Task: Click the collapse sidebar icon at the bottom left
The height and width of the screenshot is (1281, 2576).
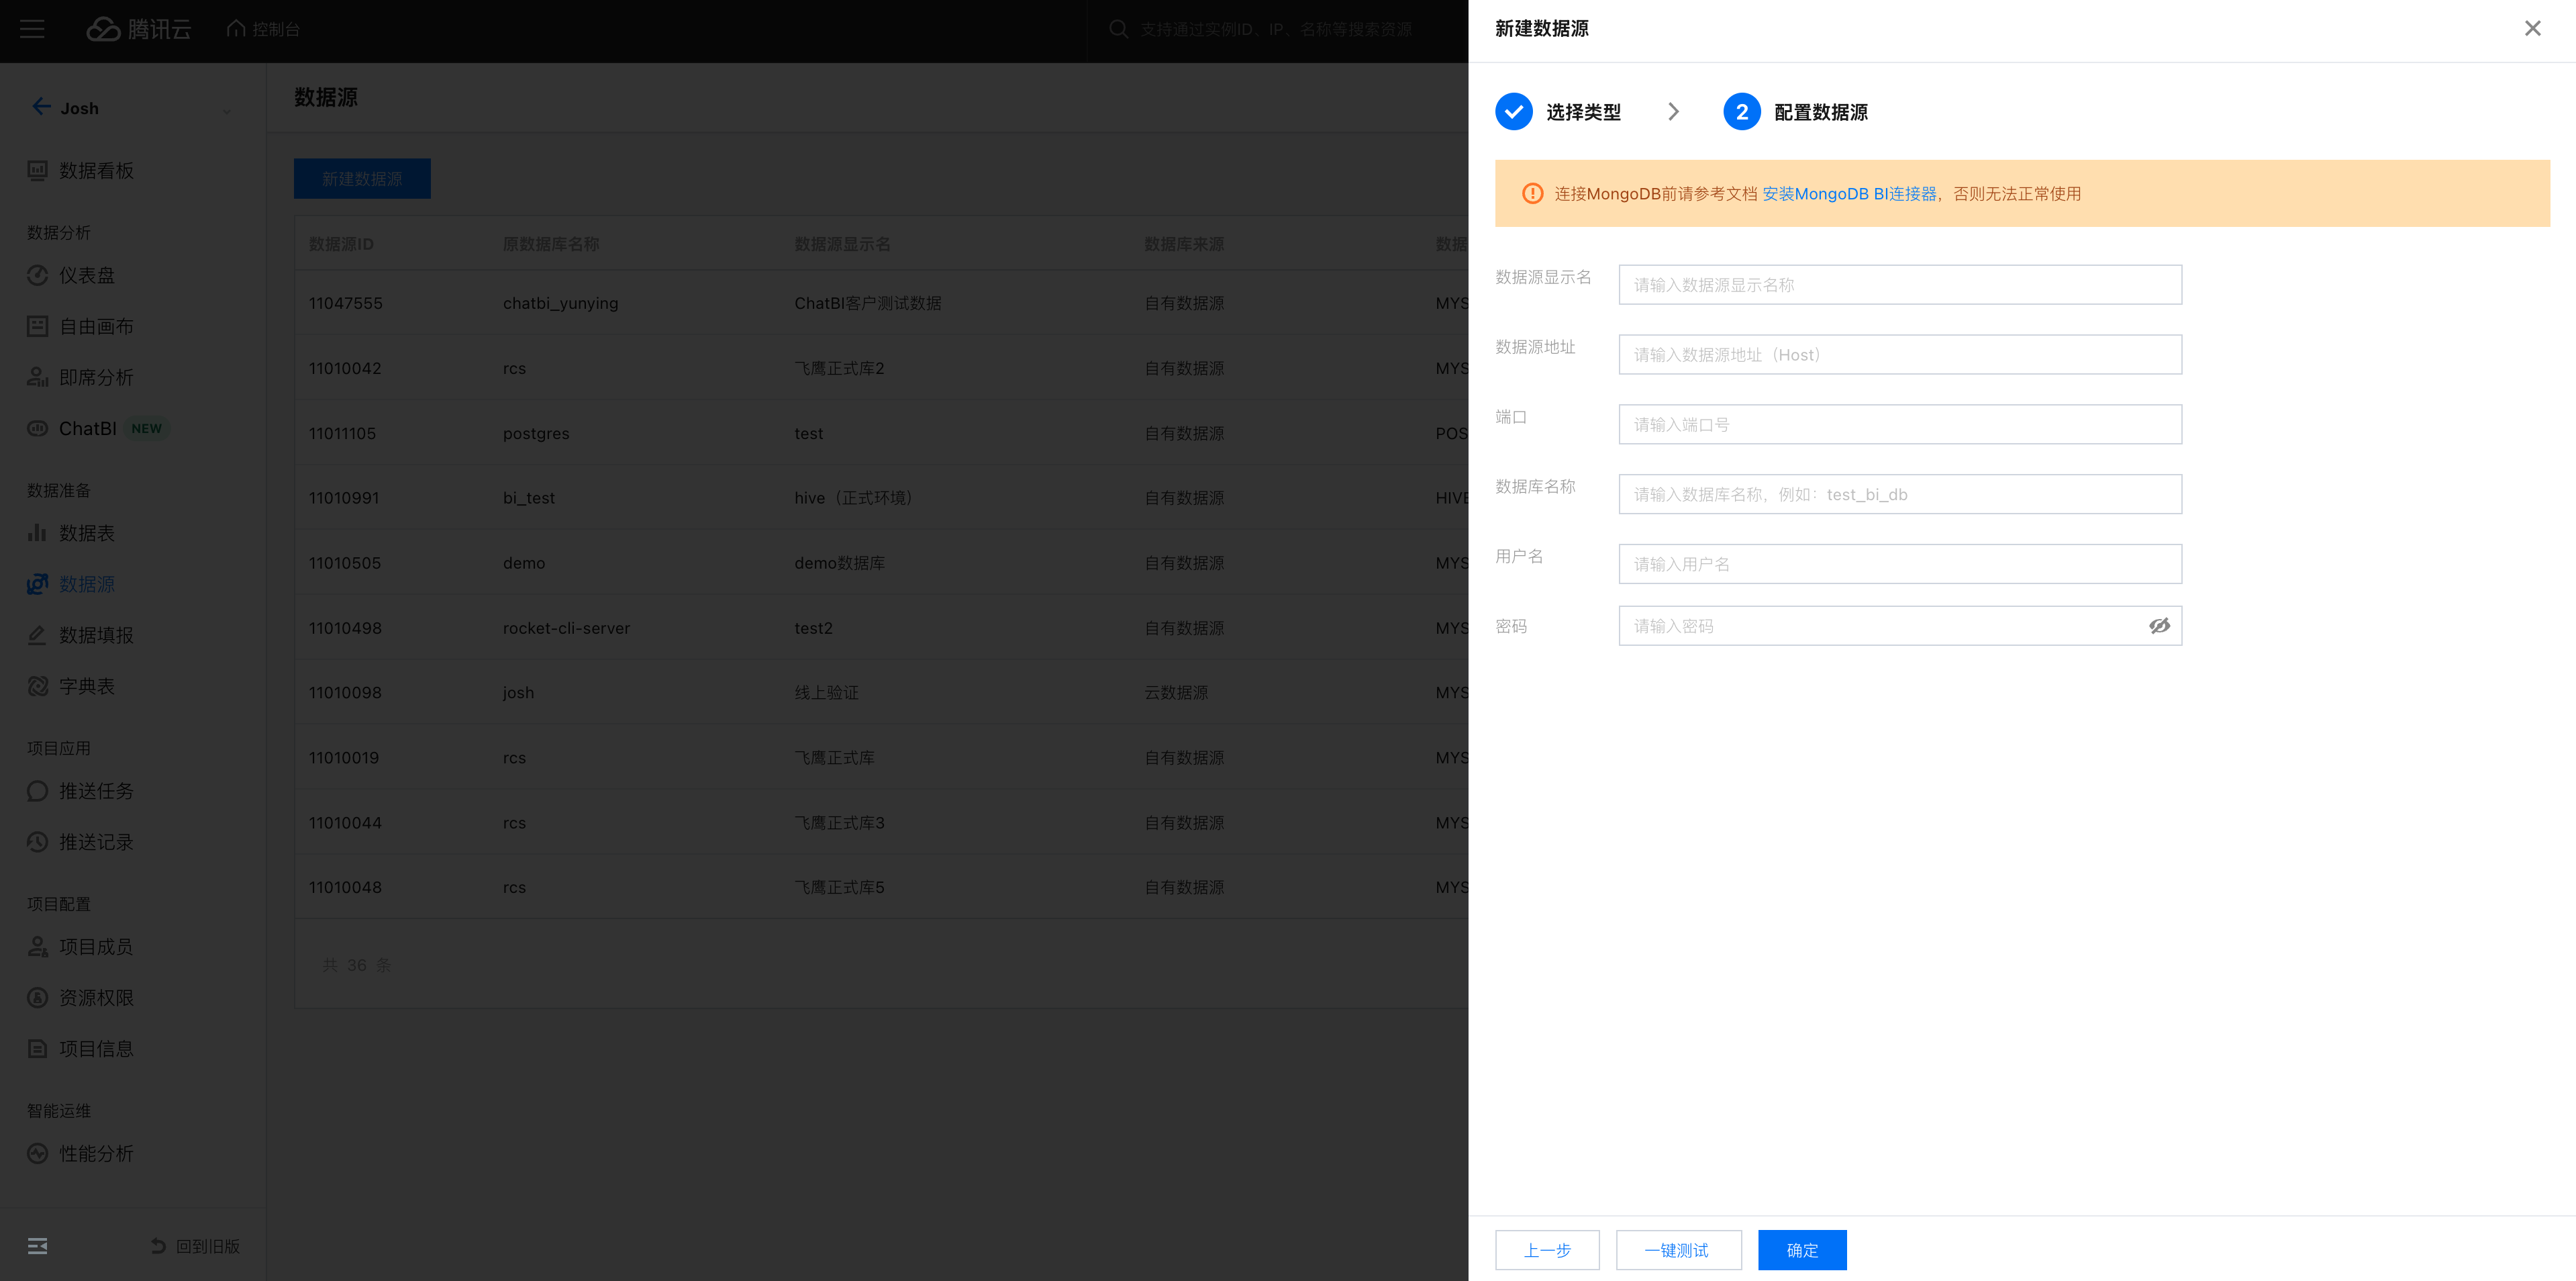Action: click(38, 1245)
